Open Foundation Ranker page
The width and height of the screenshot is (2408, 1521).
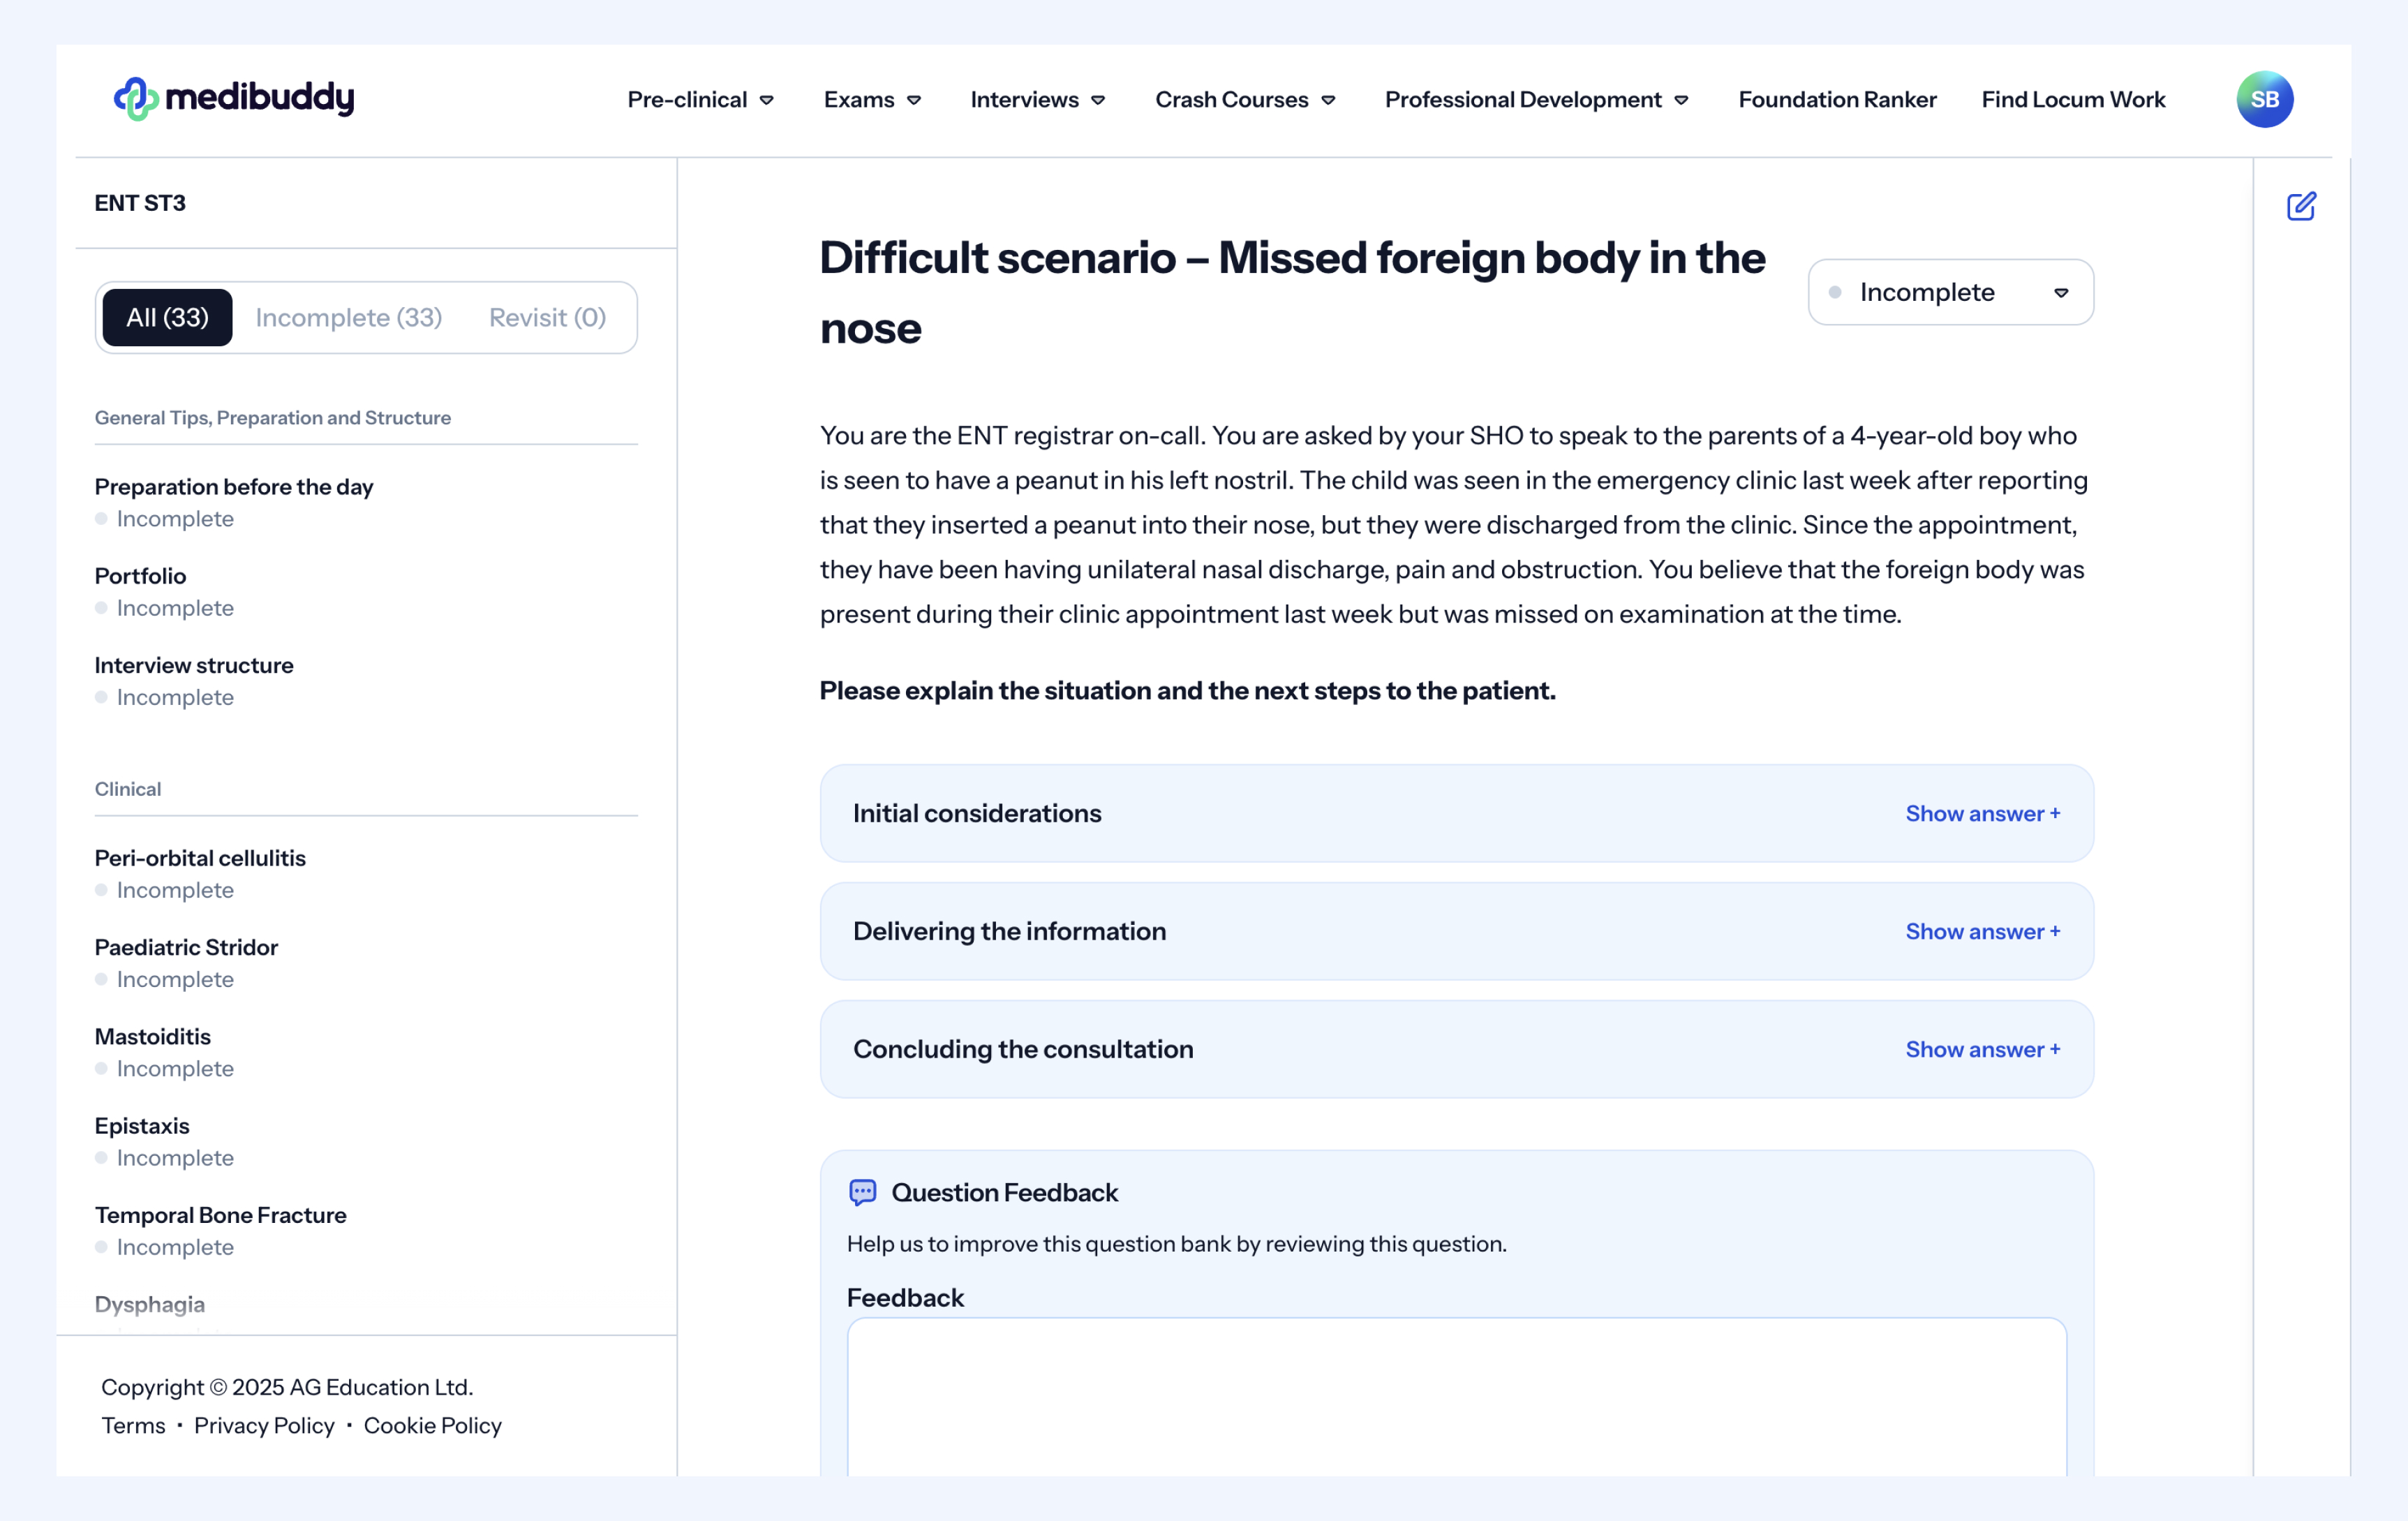[1837, 100]
